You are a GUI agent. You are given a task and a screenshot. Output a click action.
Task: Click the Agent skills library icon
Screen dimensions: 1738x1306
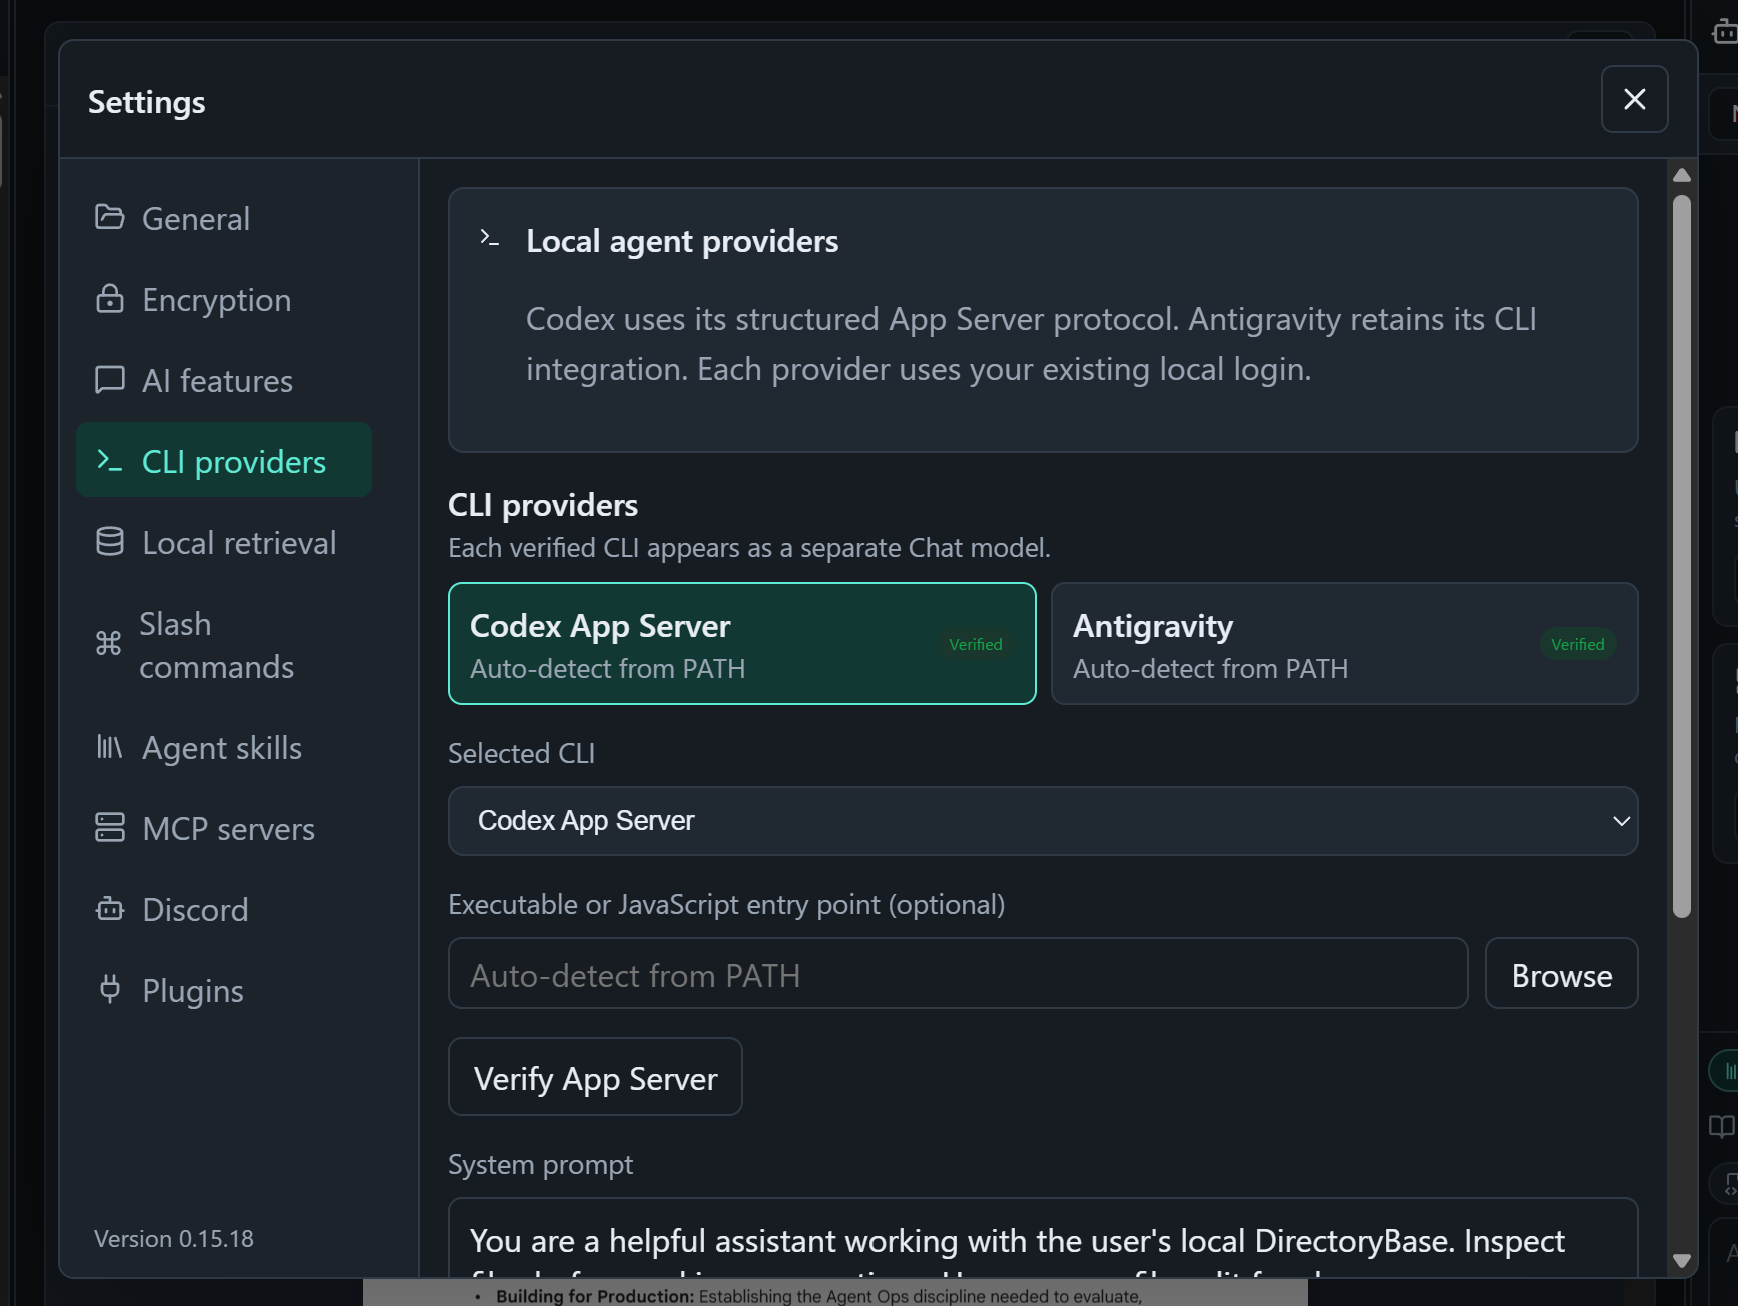click(109, 747)
